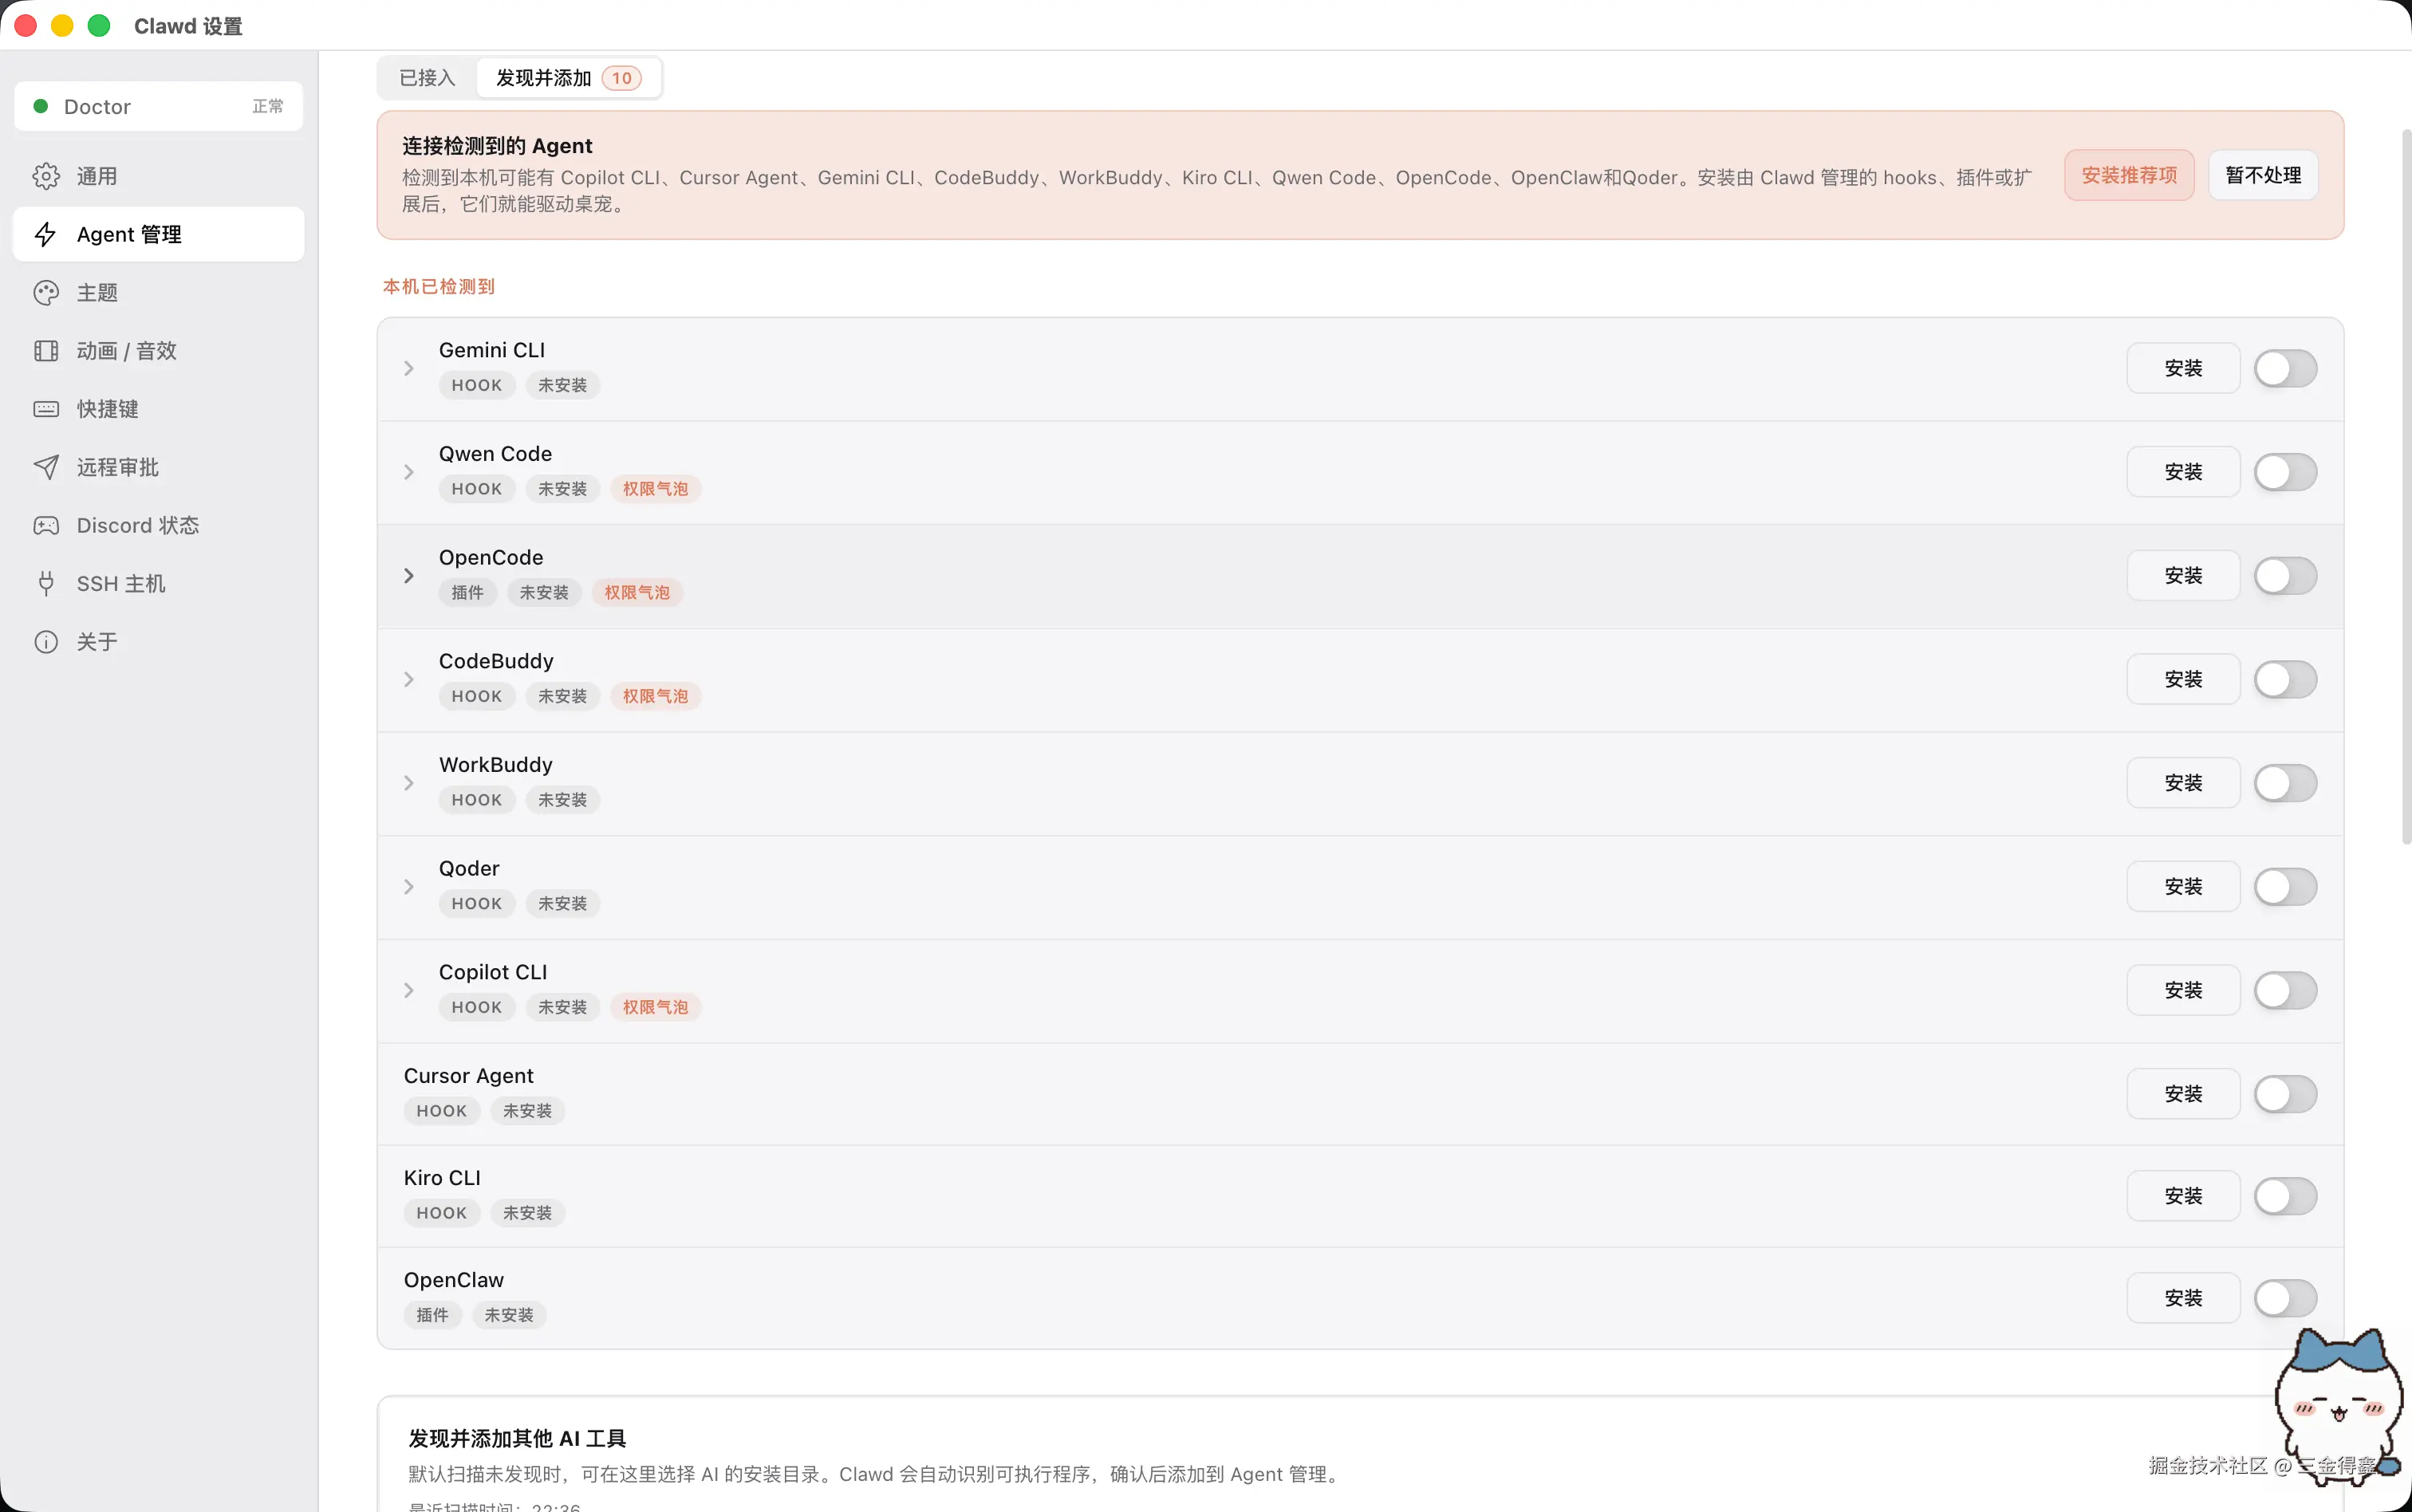Expand the Copilot CLI row chevron
This screenshot has height=1512, width=2412.
[x=408, y=990]
